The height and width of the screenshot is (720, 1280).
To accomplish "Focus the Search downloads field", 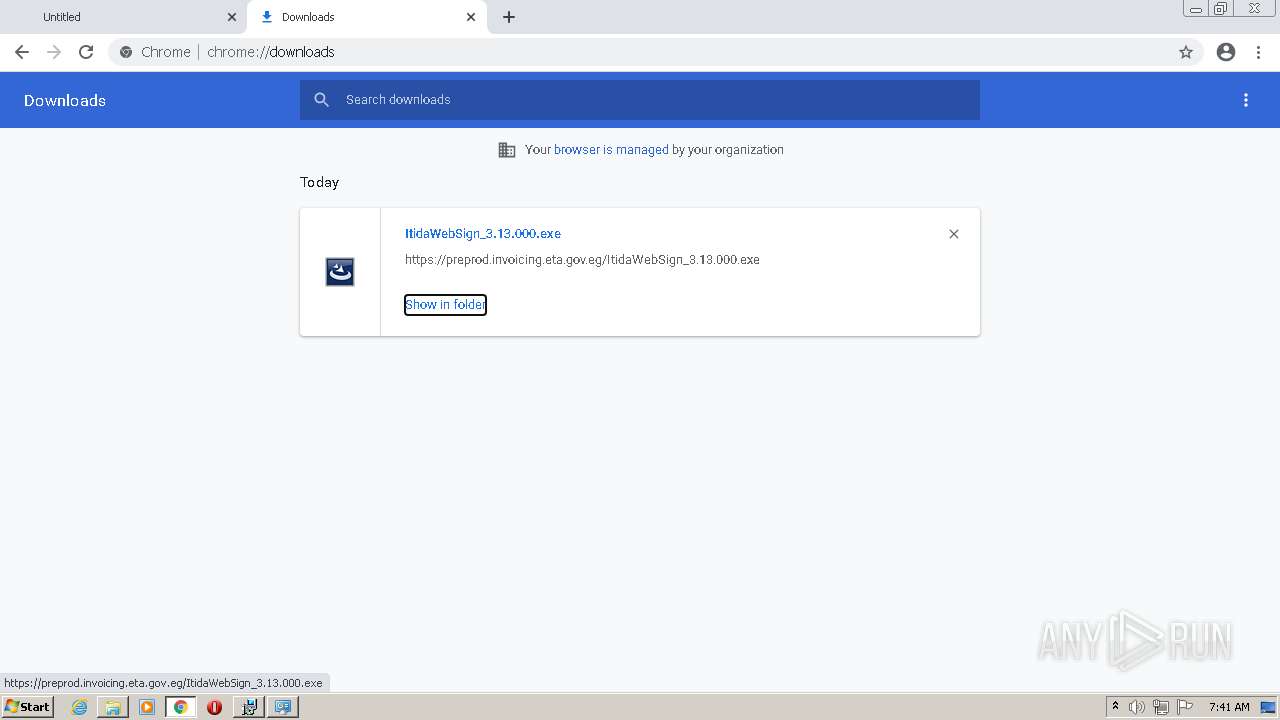I will 640,100.
